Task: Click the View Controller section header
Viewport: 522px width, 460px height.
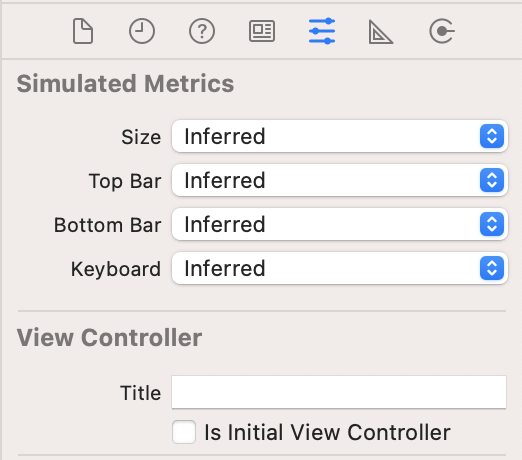Action: [109, 338]
